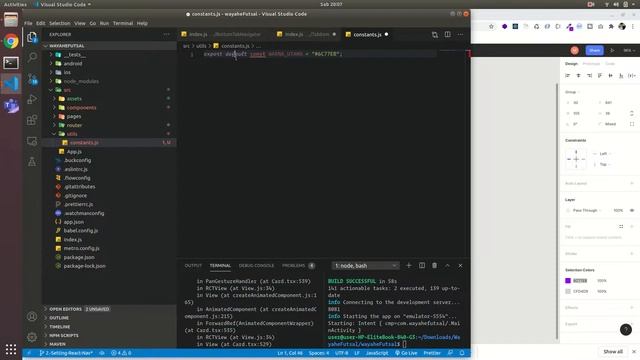Align top icon in Figma Design panel
Viewport: 640px width, 360px height.
(600, 76)
